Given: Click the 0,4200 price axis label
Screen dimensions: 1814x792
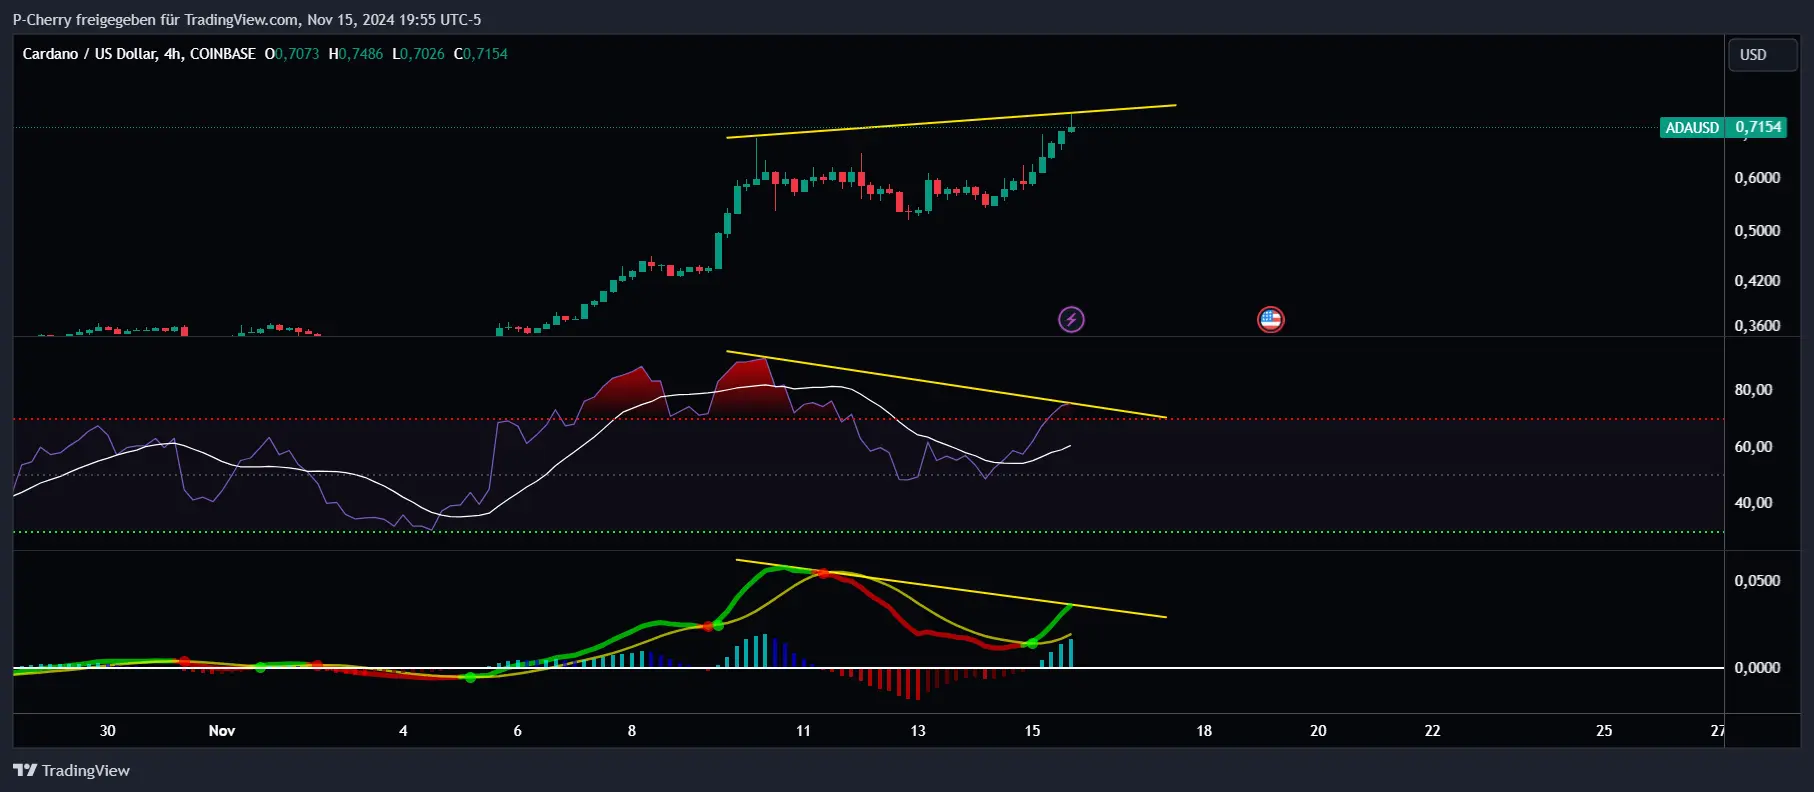Looking at the screenshot, I should 1757,281.
